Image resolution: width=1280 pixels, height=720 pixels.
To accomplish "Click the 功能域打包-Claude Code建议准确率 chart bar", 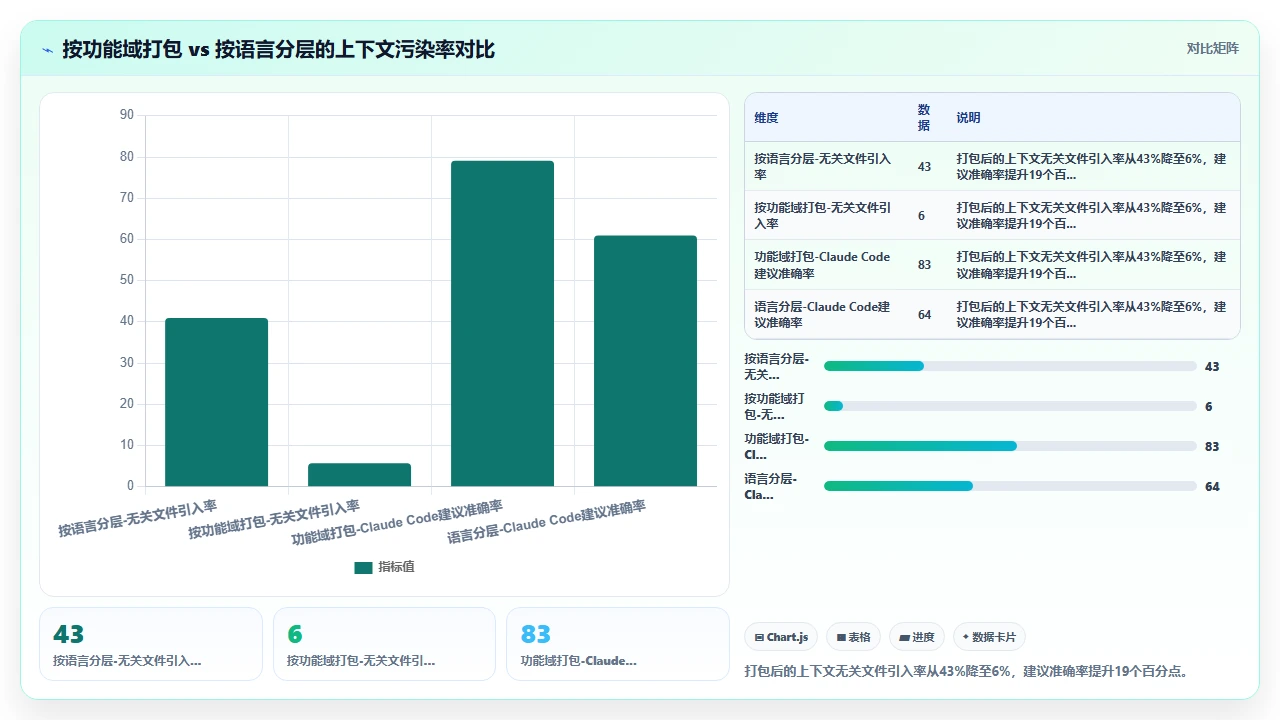I will tap(502, 324).
